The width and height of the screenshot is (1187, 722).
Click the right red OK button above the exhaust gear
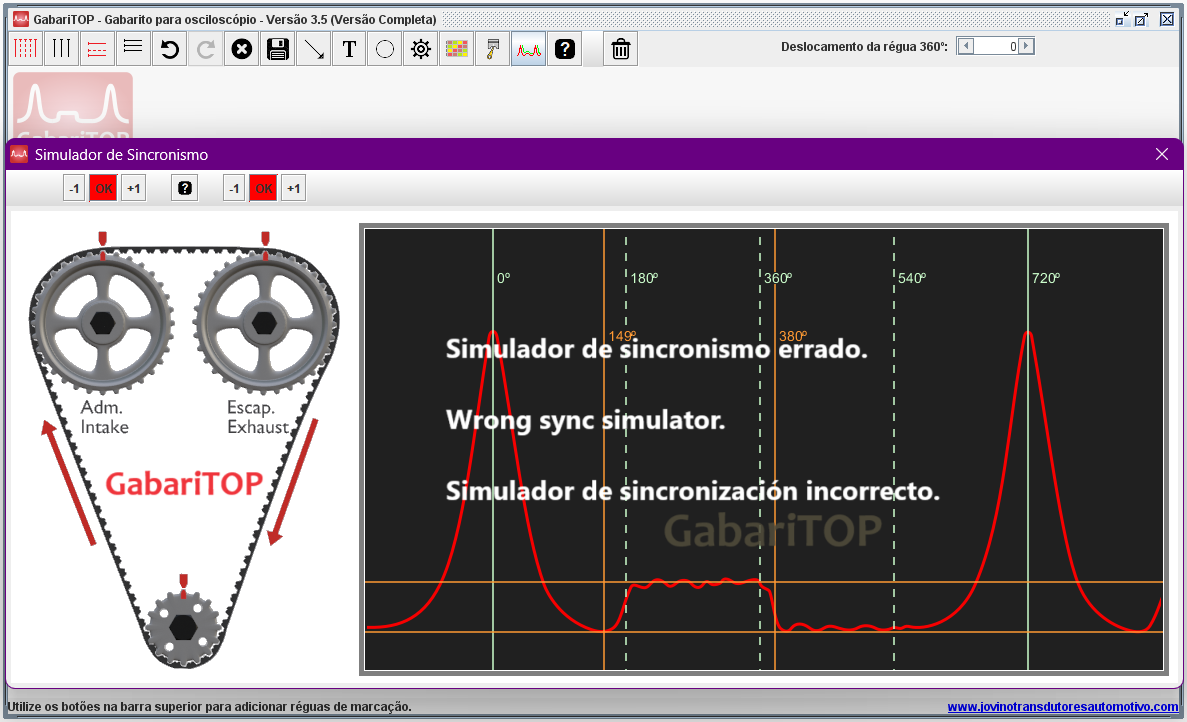click(264, 188)
